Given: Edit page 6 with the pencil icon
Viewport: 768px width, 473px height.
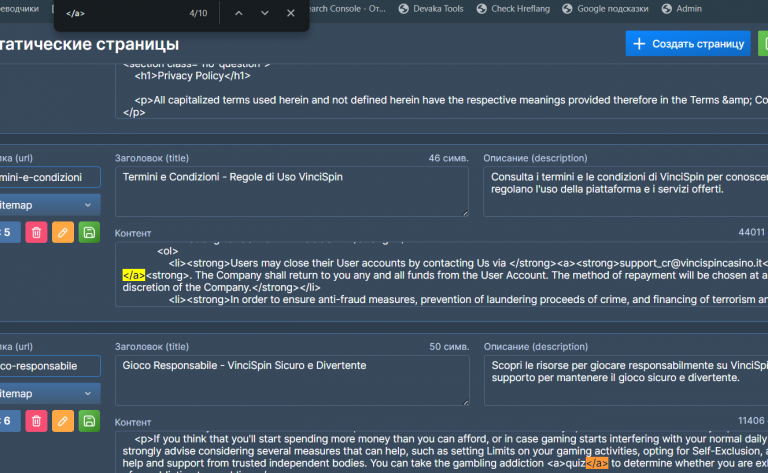Looking at the screenshot, I should tap(63, 421).
